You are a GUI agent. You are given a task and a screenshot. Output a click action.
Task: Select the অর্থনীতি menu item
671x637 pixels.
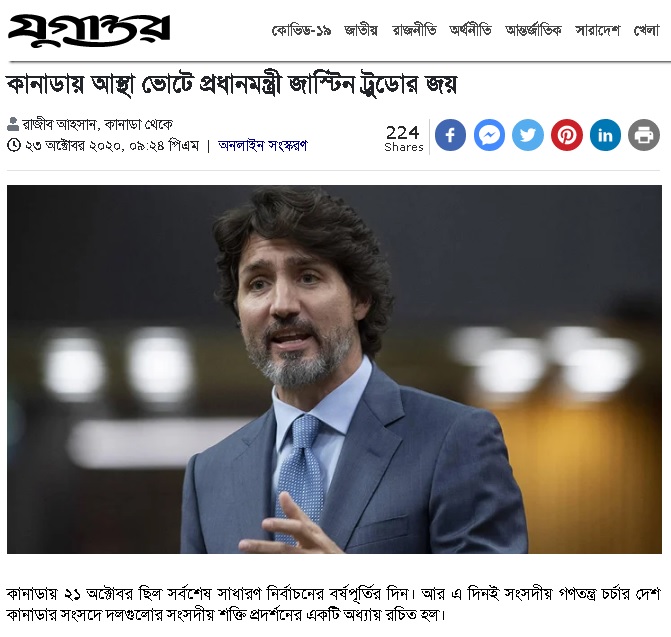(470, 30)
